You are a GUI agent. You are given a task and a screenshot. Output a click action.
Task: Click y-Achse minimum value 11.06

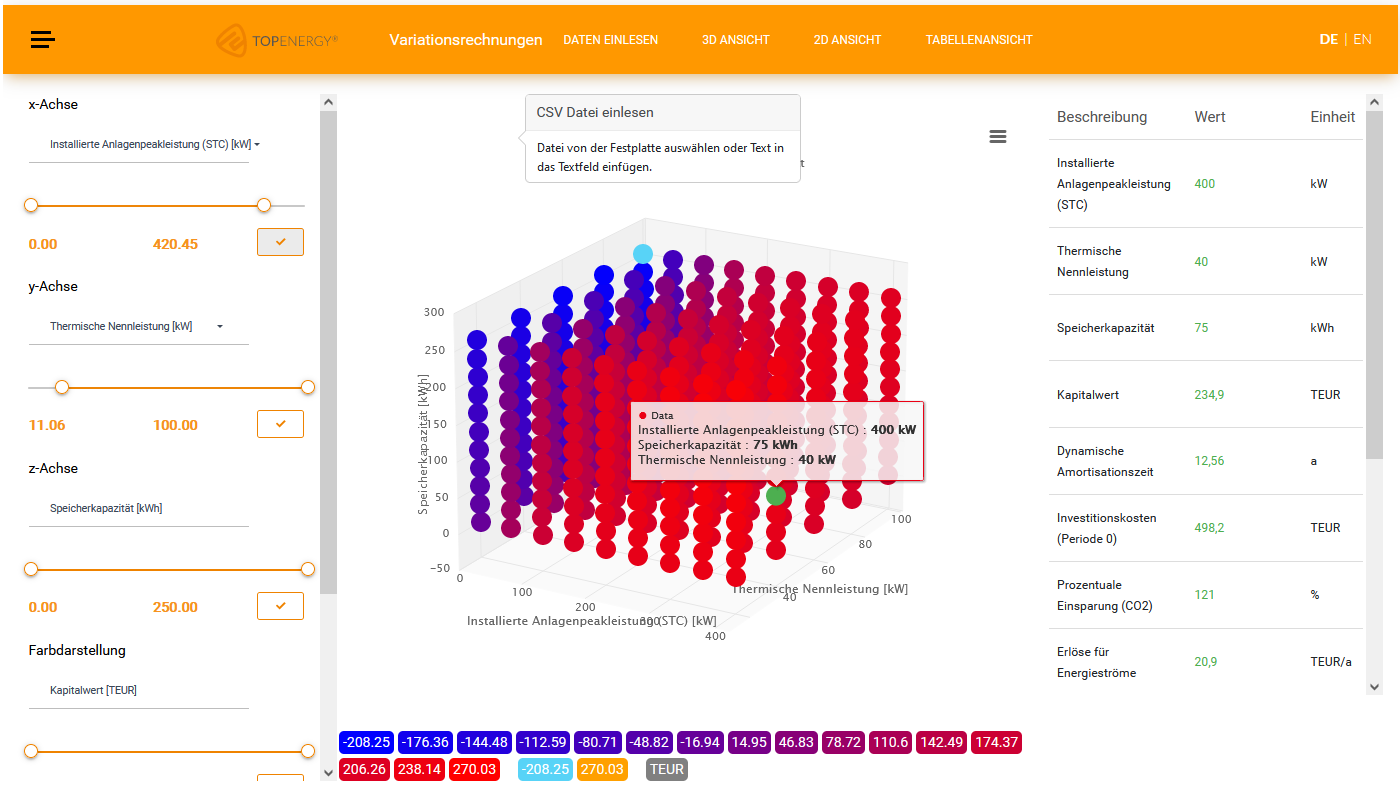47,425
